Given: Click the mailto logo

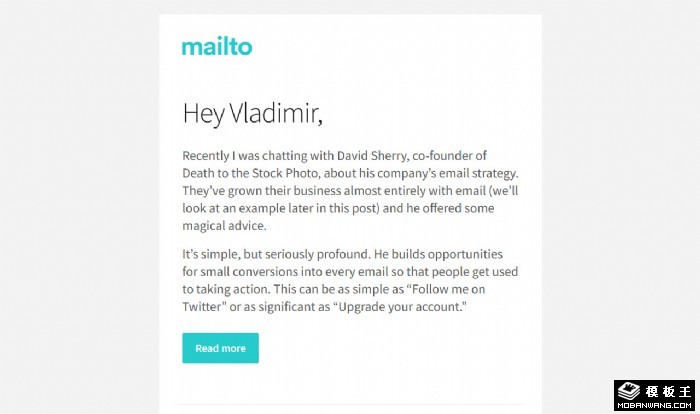Looking at the screenshot, I should pyautogui.click(x=217, y=46).
